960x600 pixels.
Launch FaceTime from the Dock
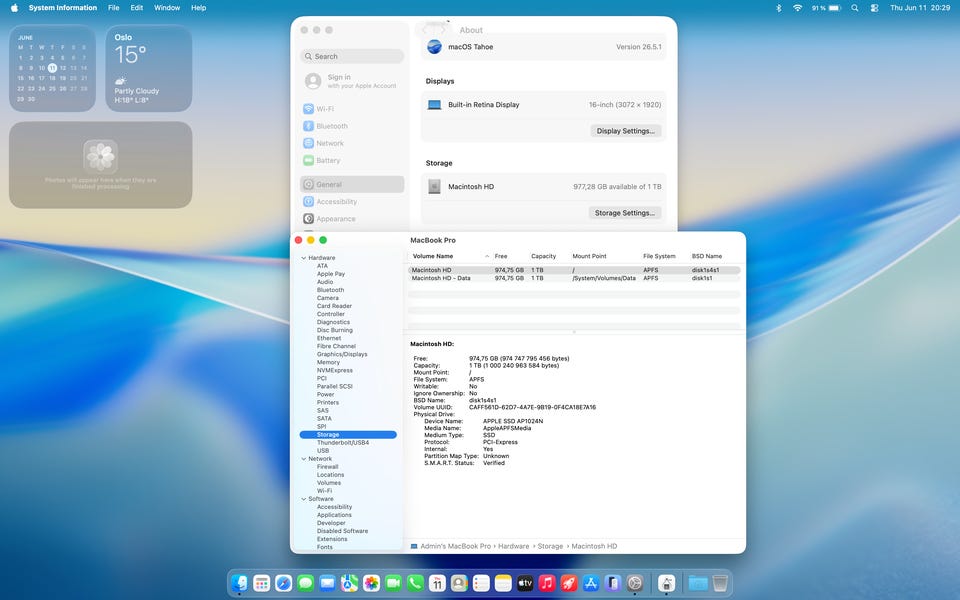click(x=393, y=583)
